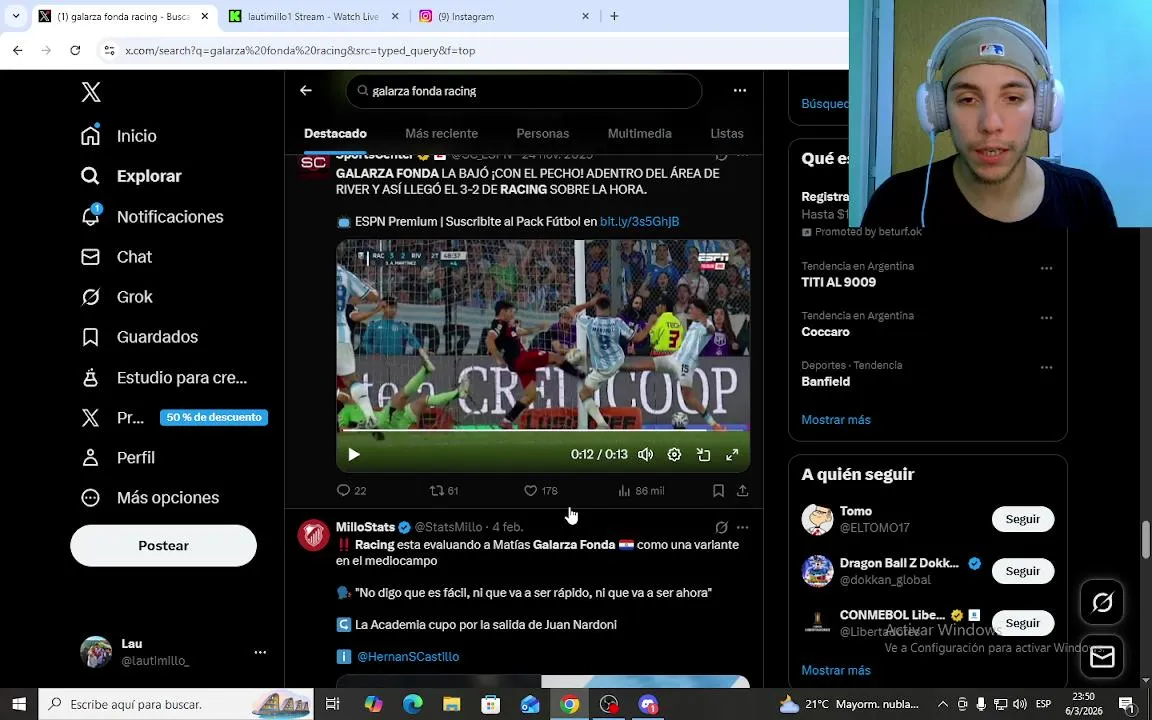Open Explorar in sidebar

click(x=131, y=176)
